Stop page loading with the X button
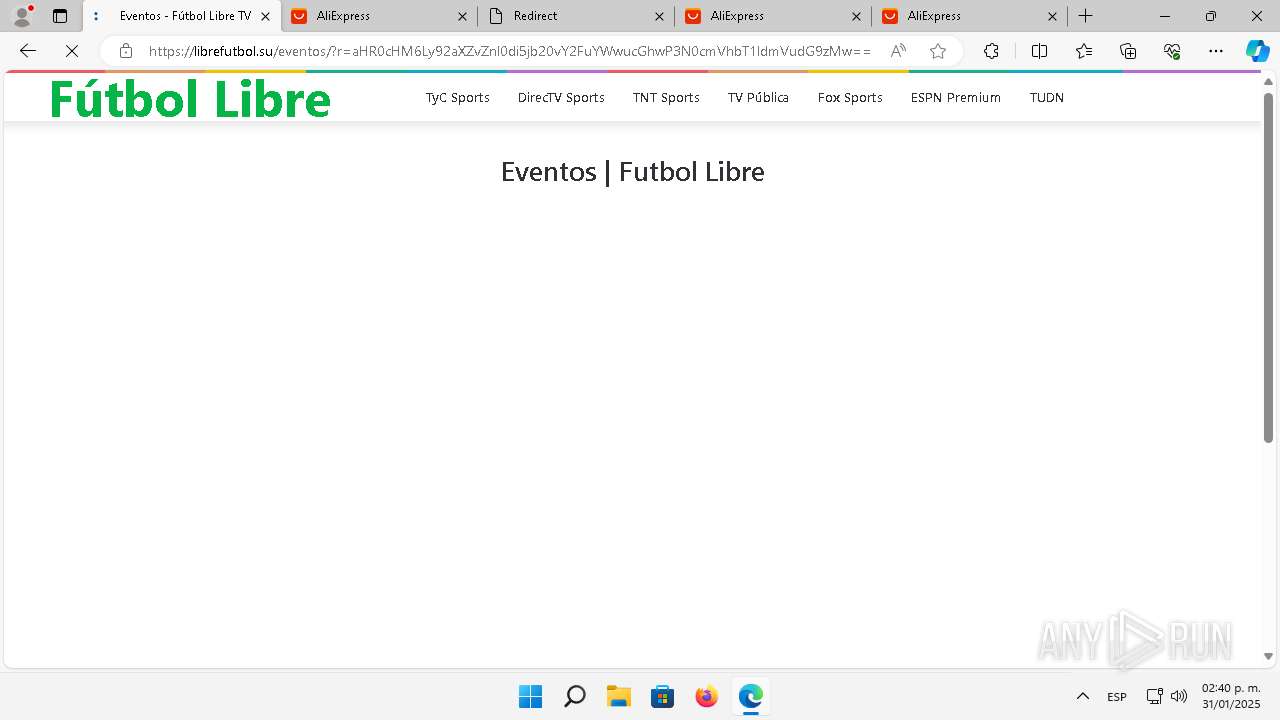Viewport: 1280px width, 720px height. [72, 51]
